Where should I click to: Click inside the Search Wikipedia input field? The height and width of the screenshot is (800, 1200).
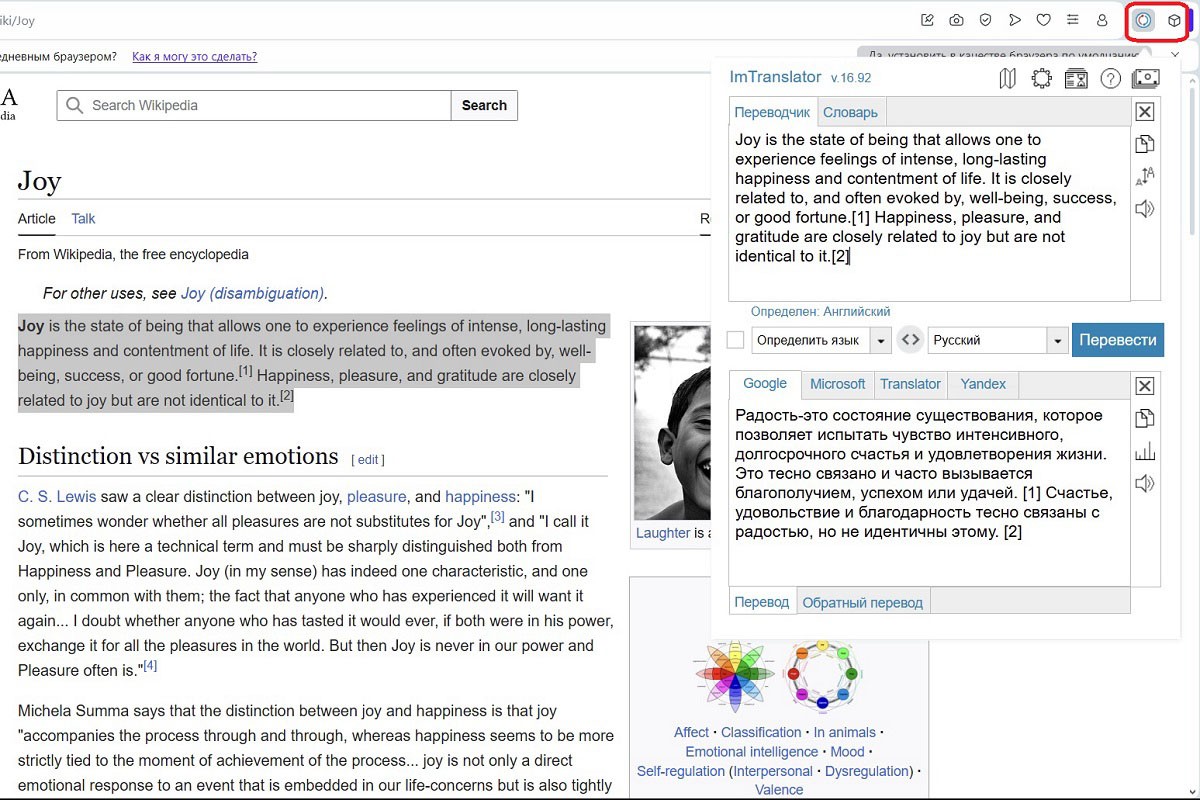point(254,105)
